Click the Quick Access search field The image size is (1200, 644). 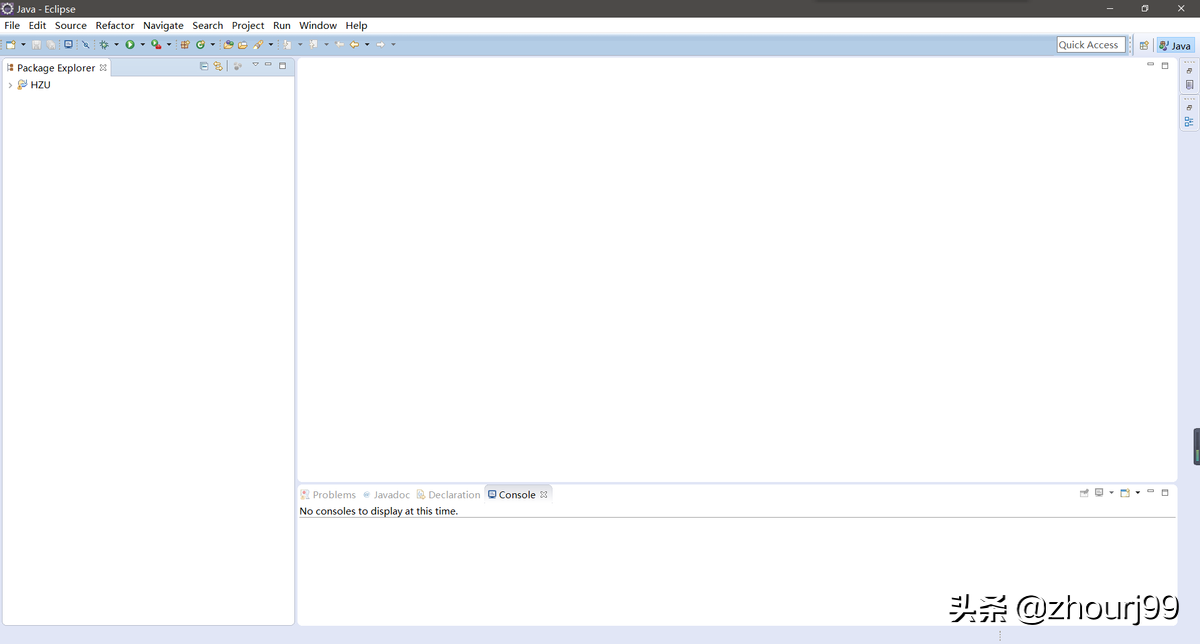[x=1090, y=45]
